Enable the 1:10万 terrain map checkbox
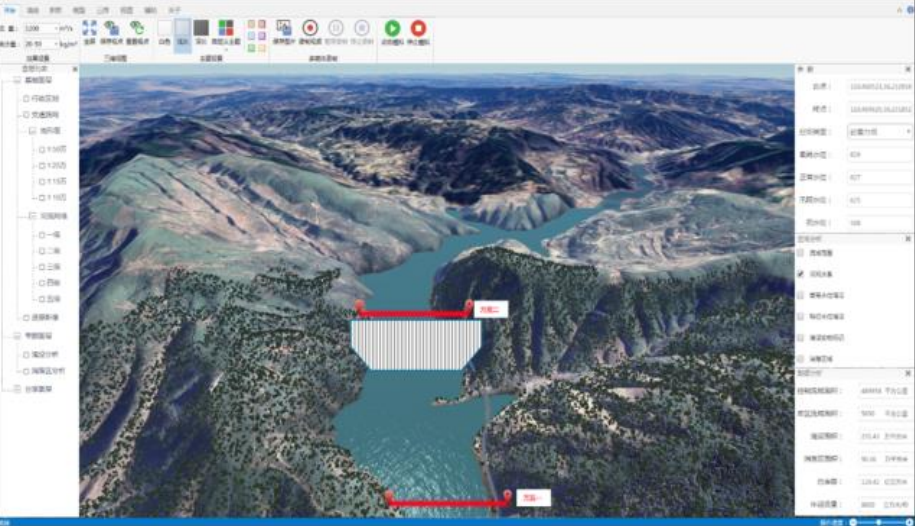The height and width of the screenshot is (526, 915). 41,149
